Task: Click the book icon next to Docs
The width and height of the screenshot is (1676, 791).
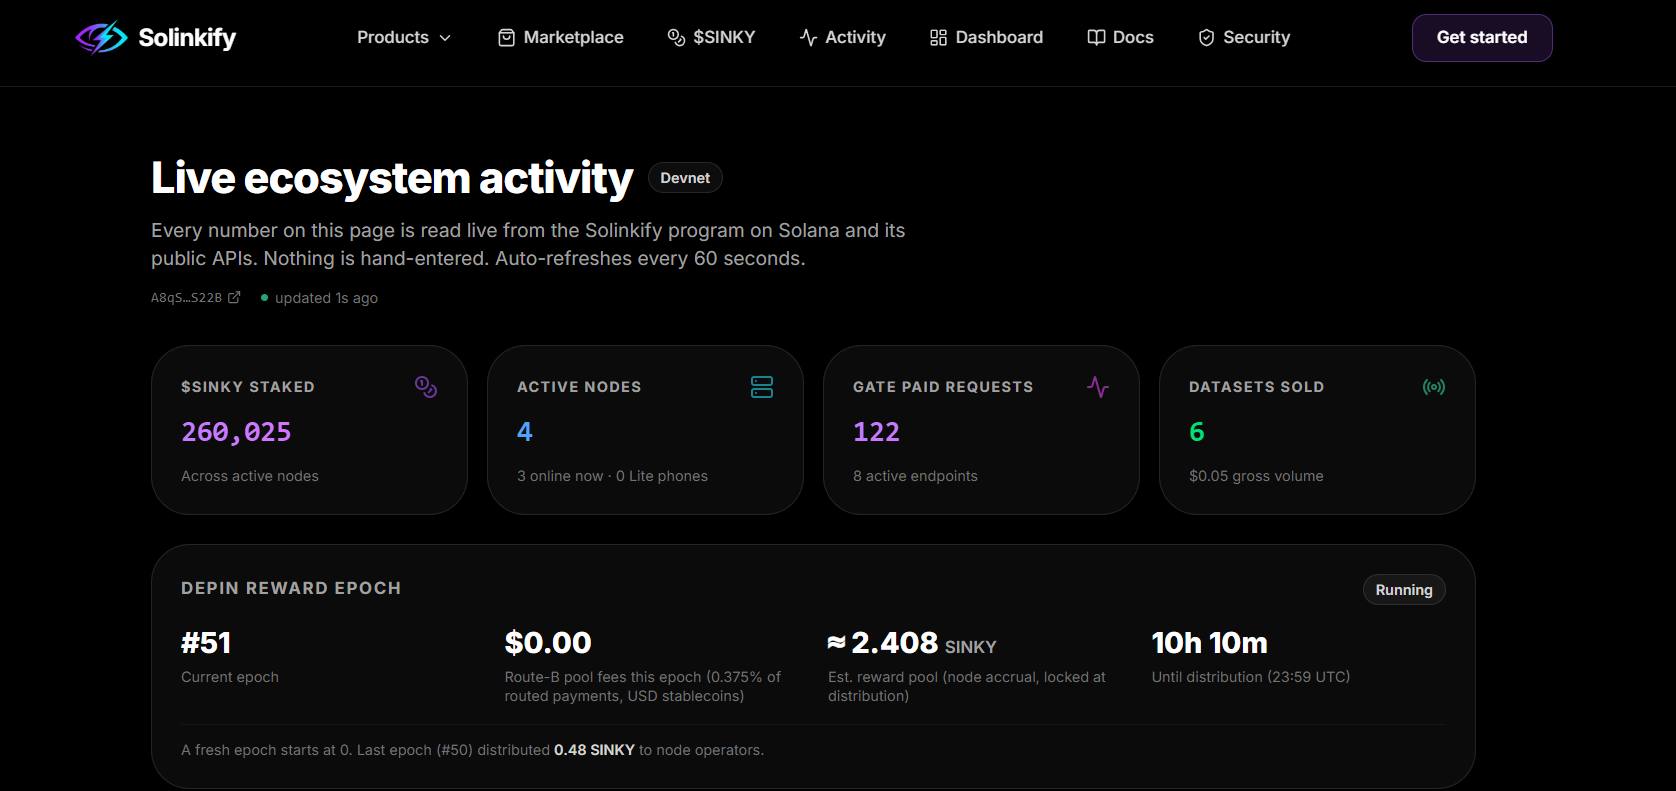Action: [x=1096, y=38]
